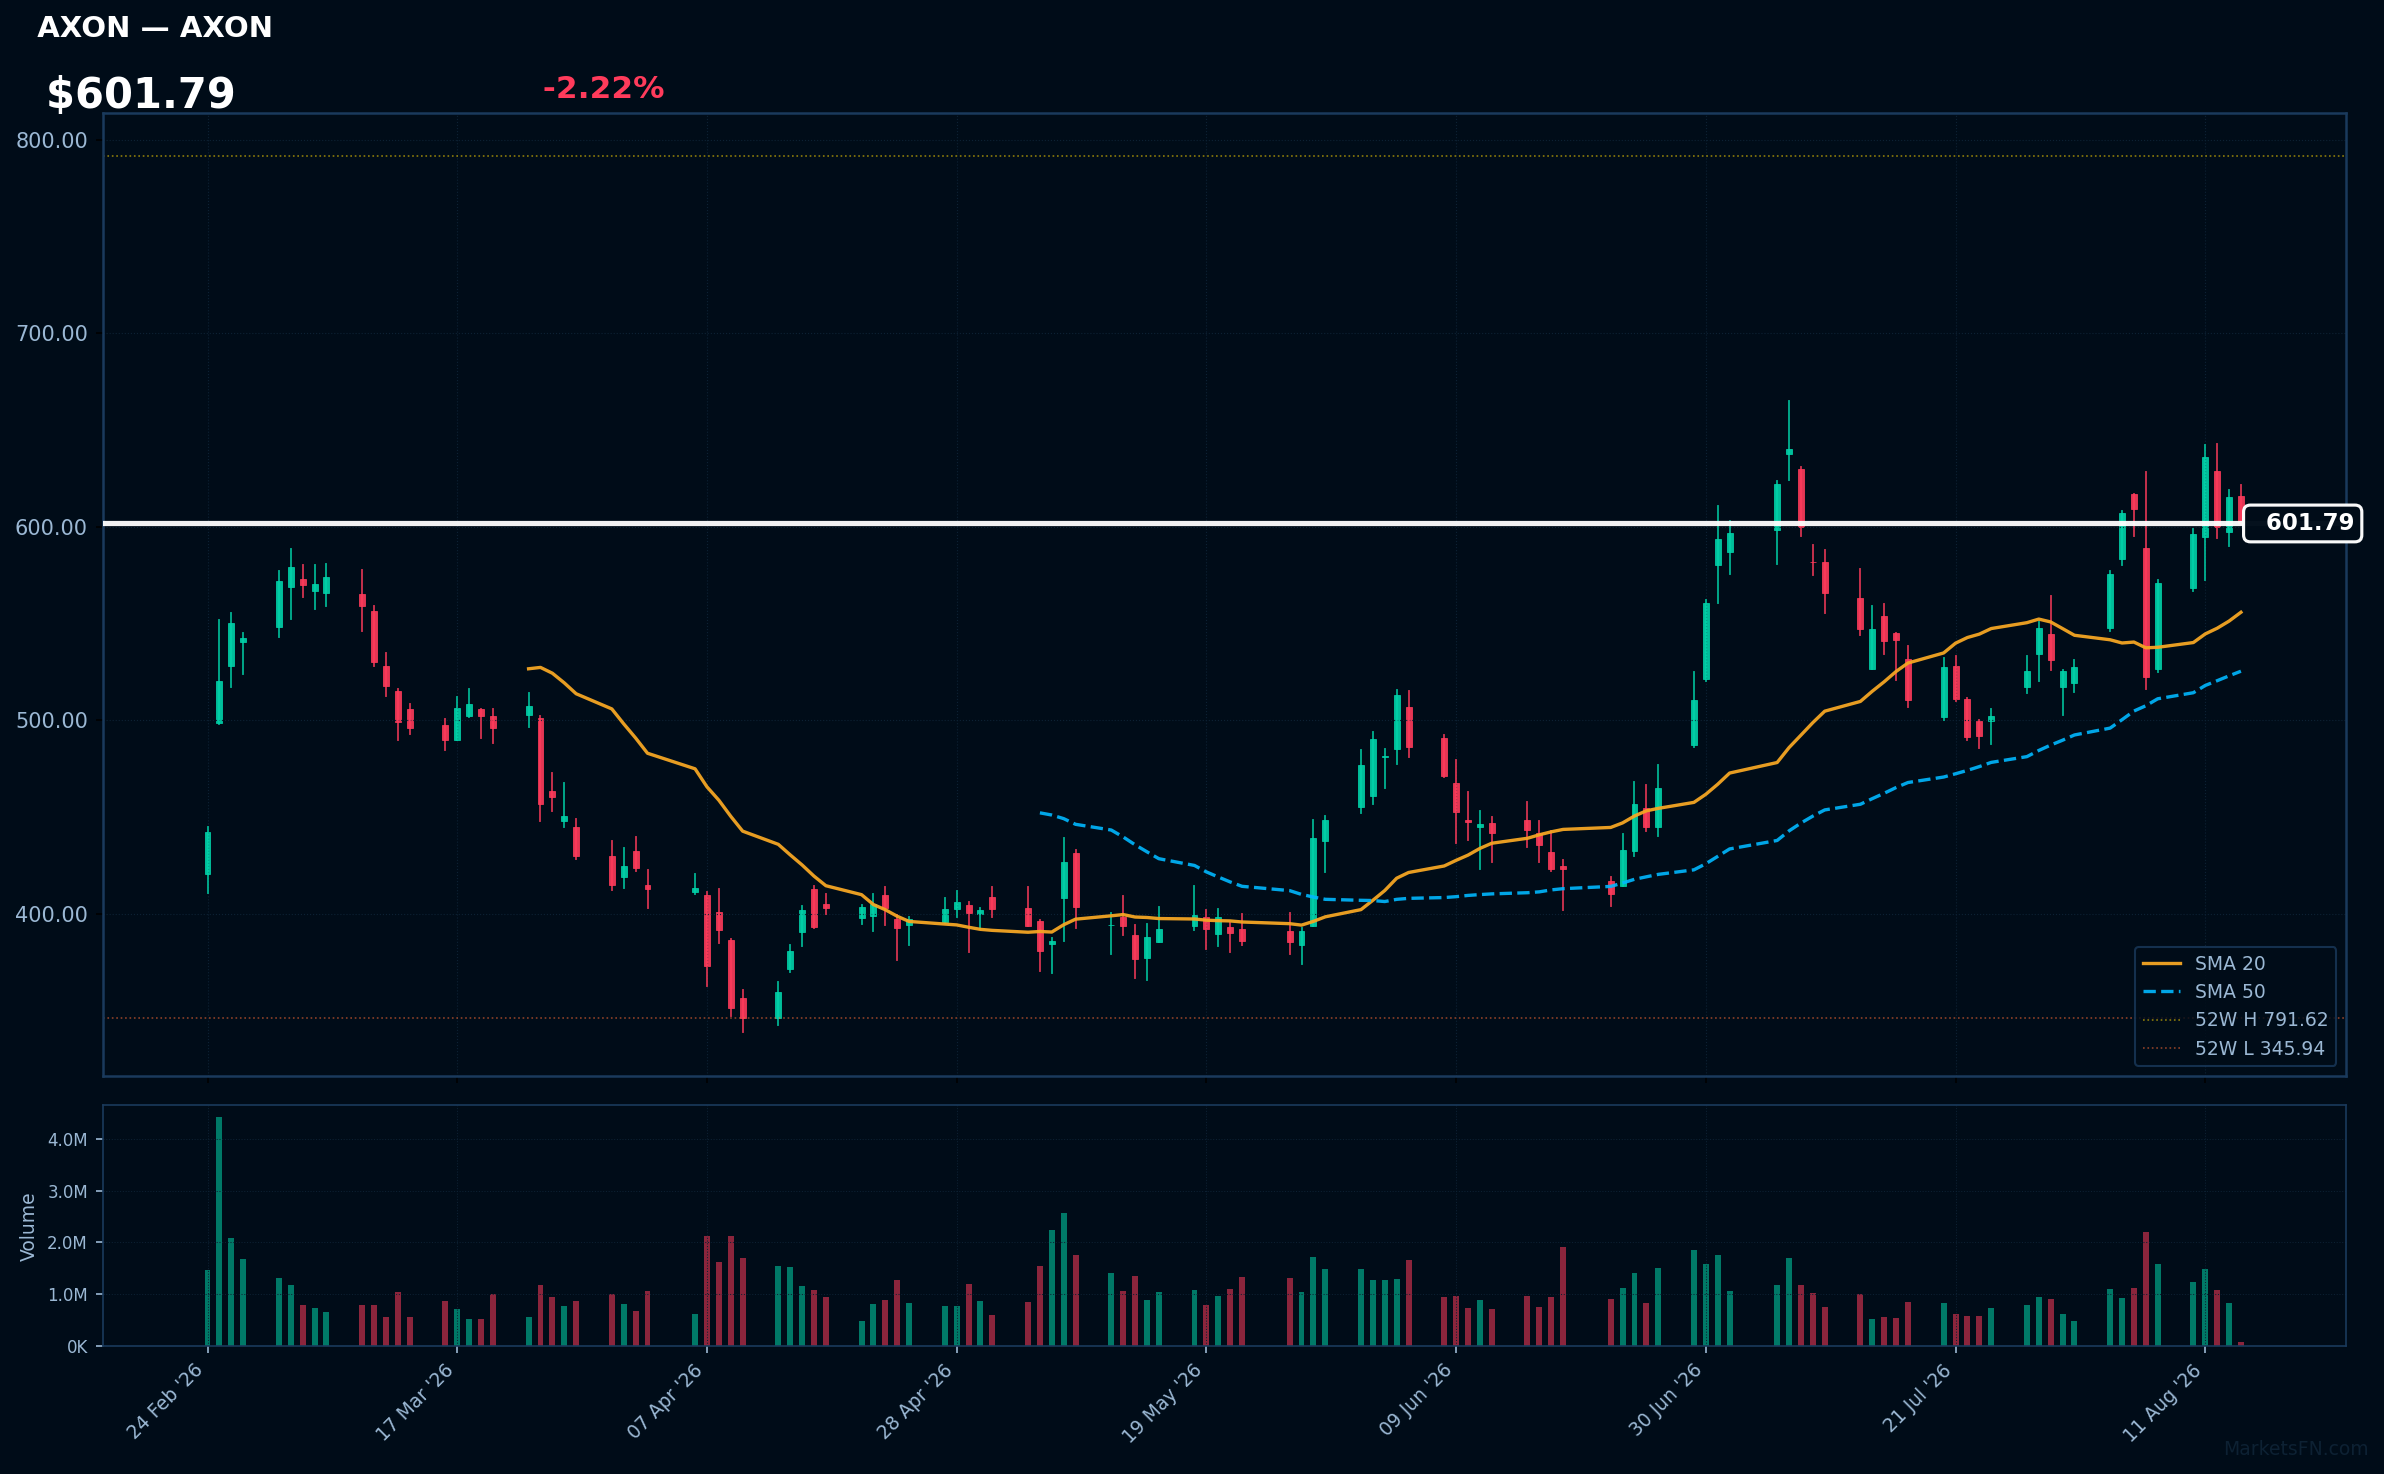The image size is (2384, 1474).
Task: Click the 601.79 price label tag
Action: pos(2303,523)
